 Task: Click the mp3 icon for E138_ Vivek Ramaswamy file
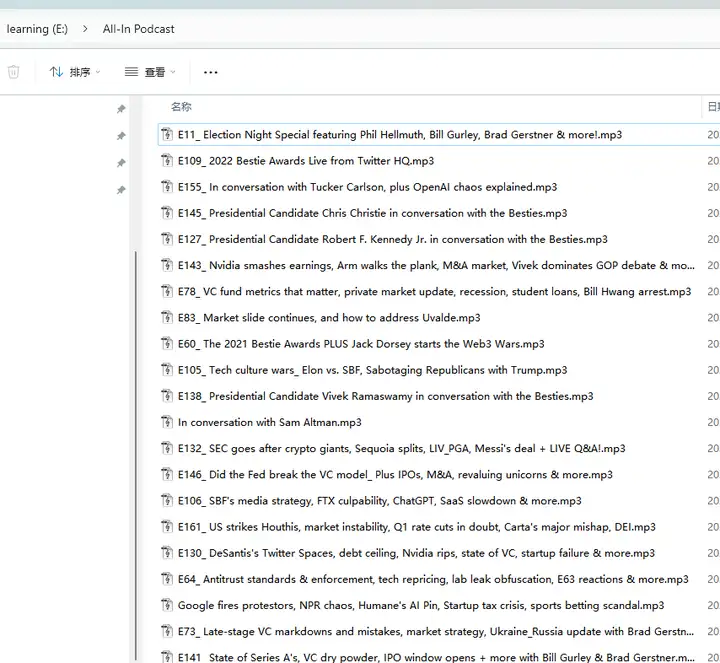(167, 396)
